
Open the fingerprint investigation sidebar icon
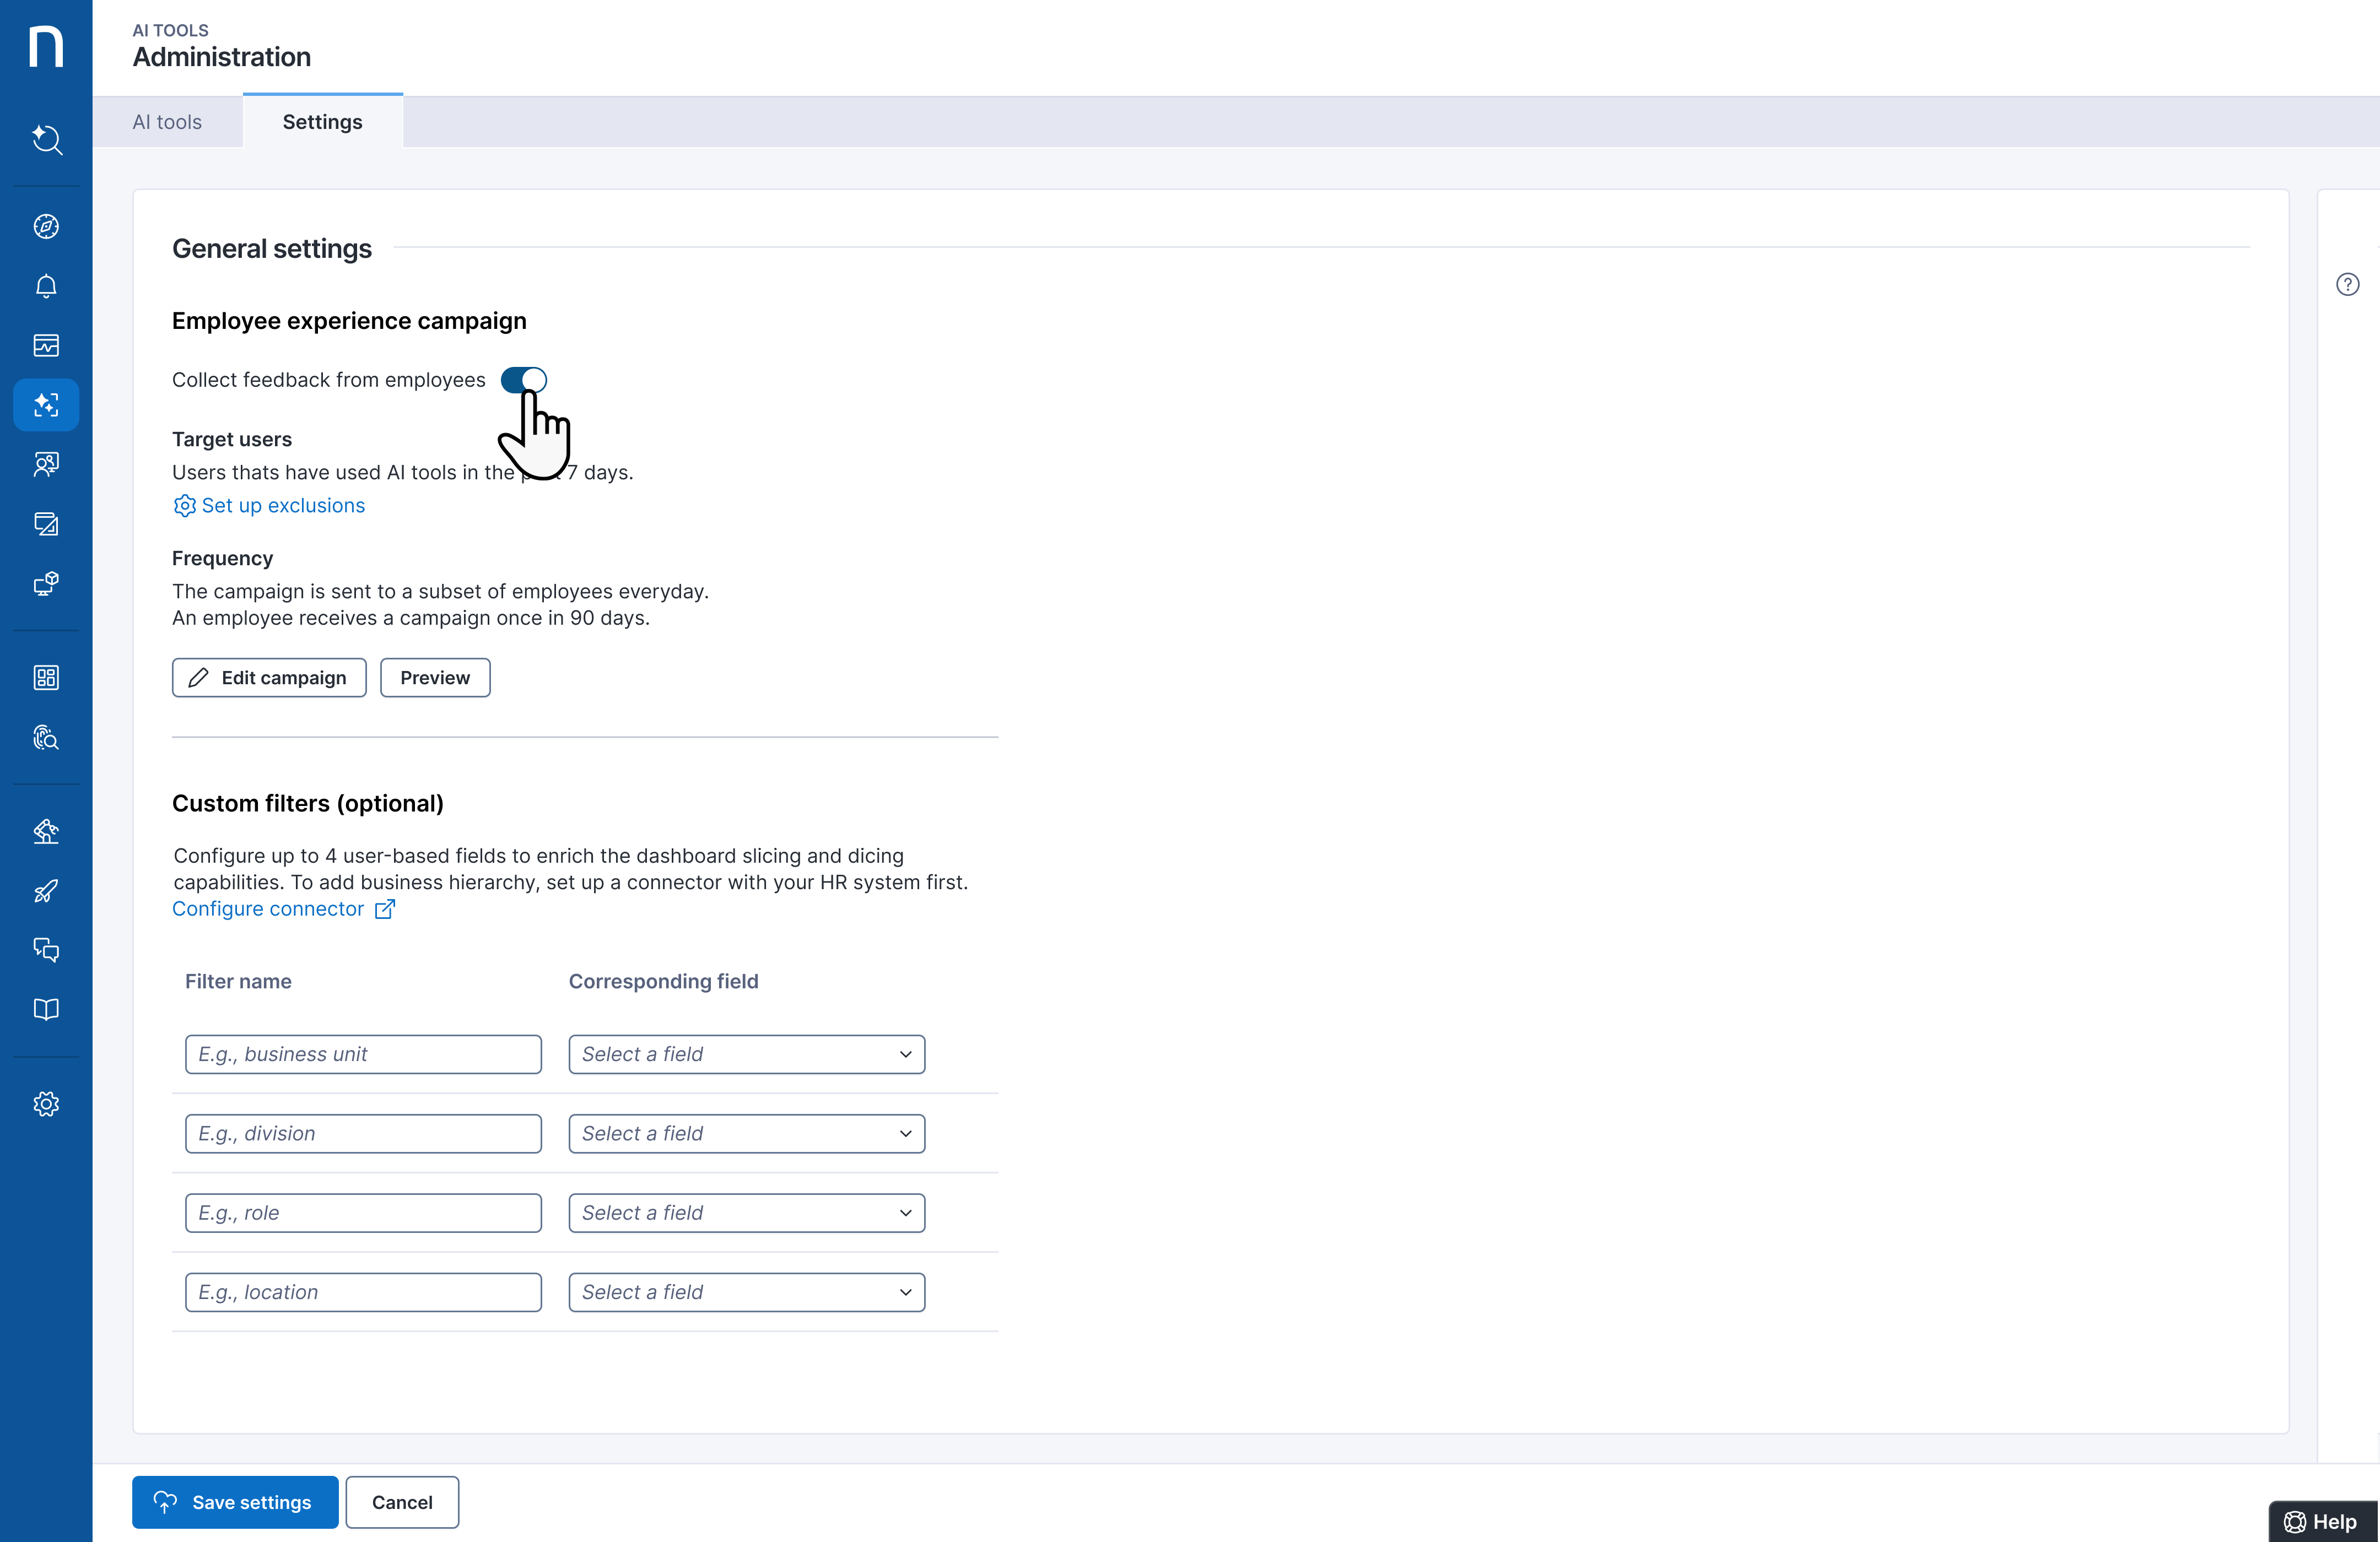click(x=46, y=738)
